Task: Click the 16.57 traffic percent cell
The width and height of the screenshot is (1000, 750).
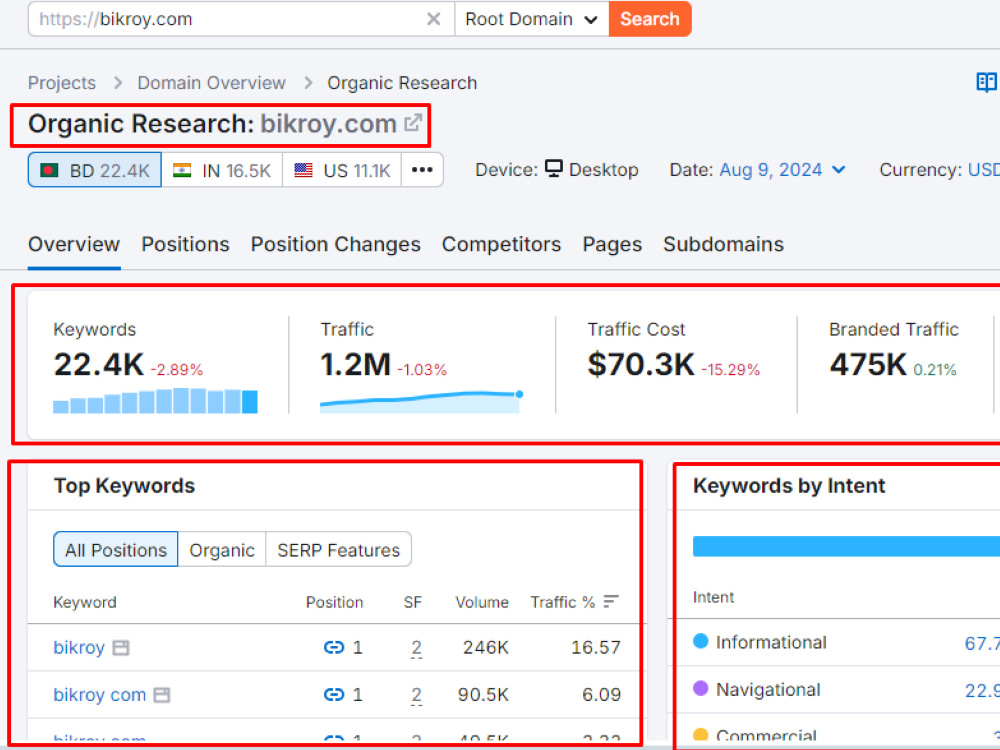Action: coord(596,647)
